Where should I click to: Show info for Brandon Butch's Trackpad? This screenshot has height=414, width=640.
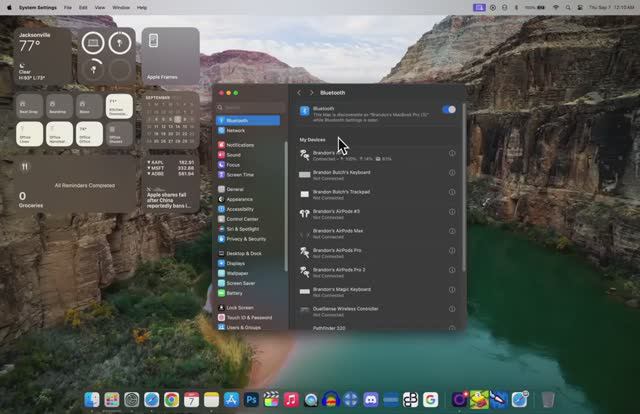[452, 192]
